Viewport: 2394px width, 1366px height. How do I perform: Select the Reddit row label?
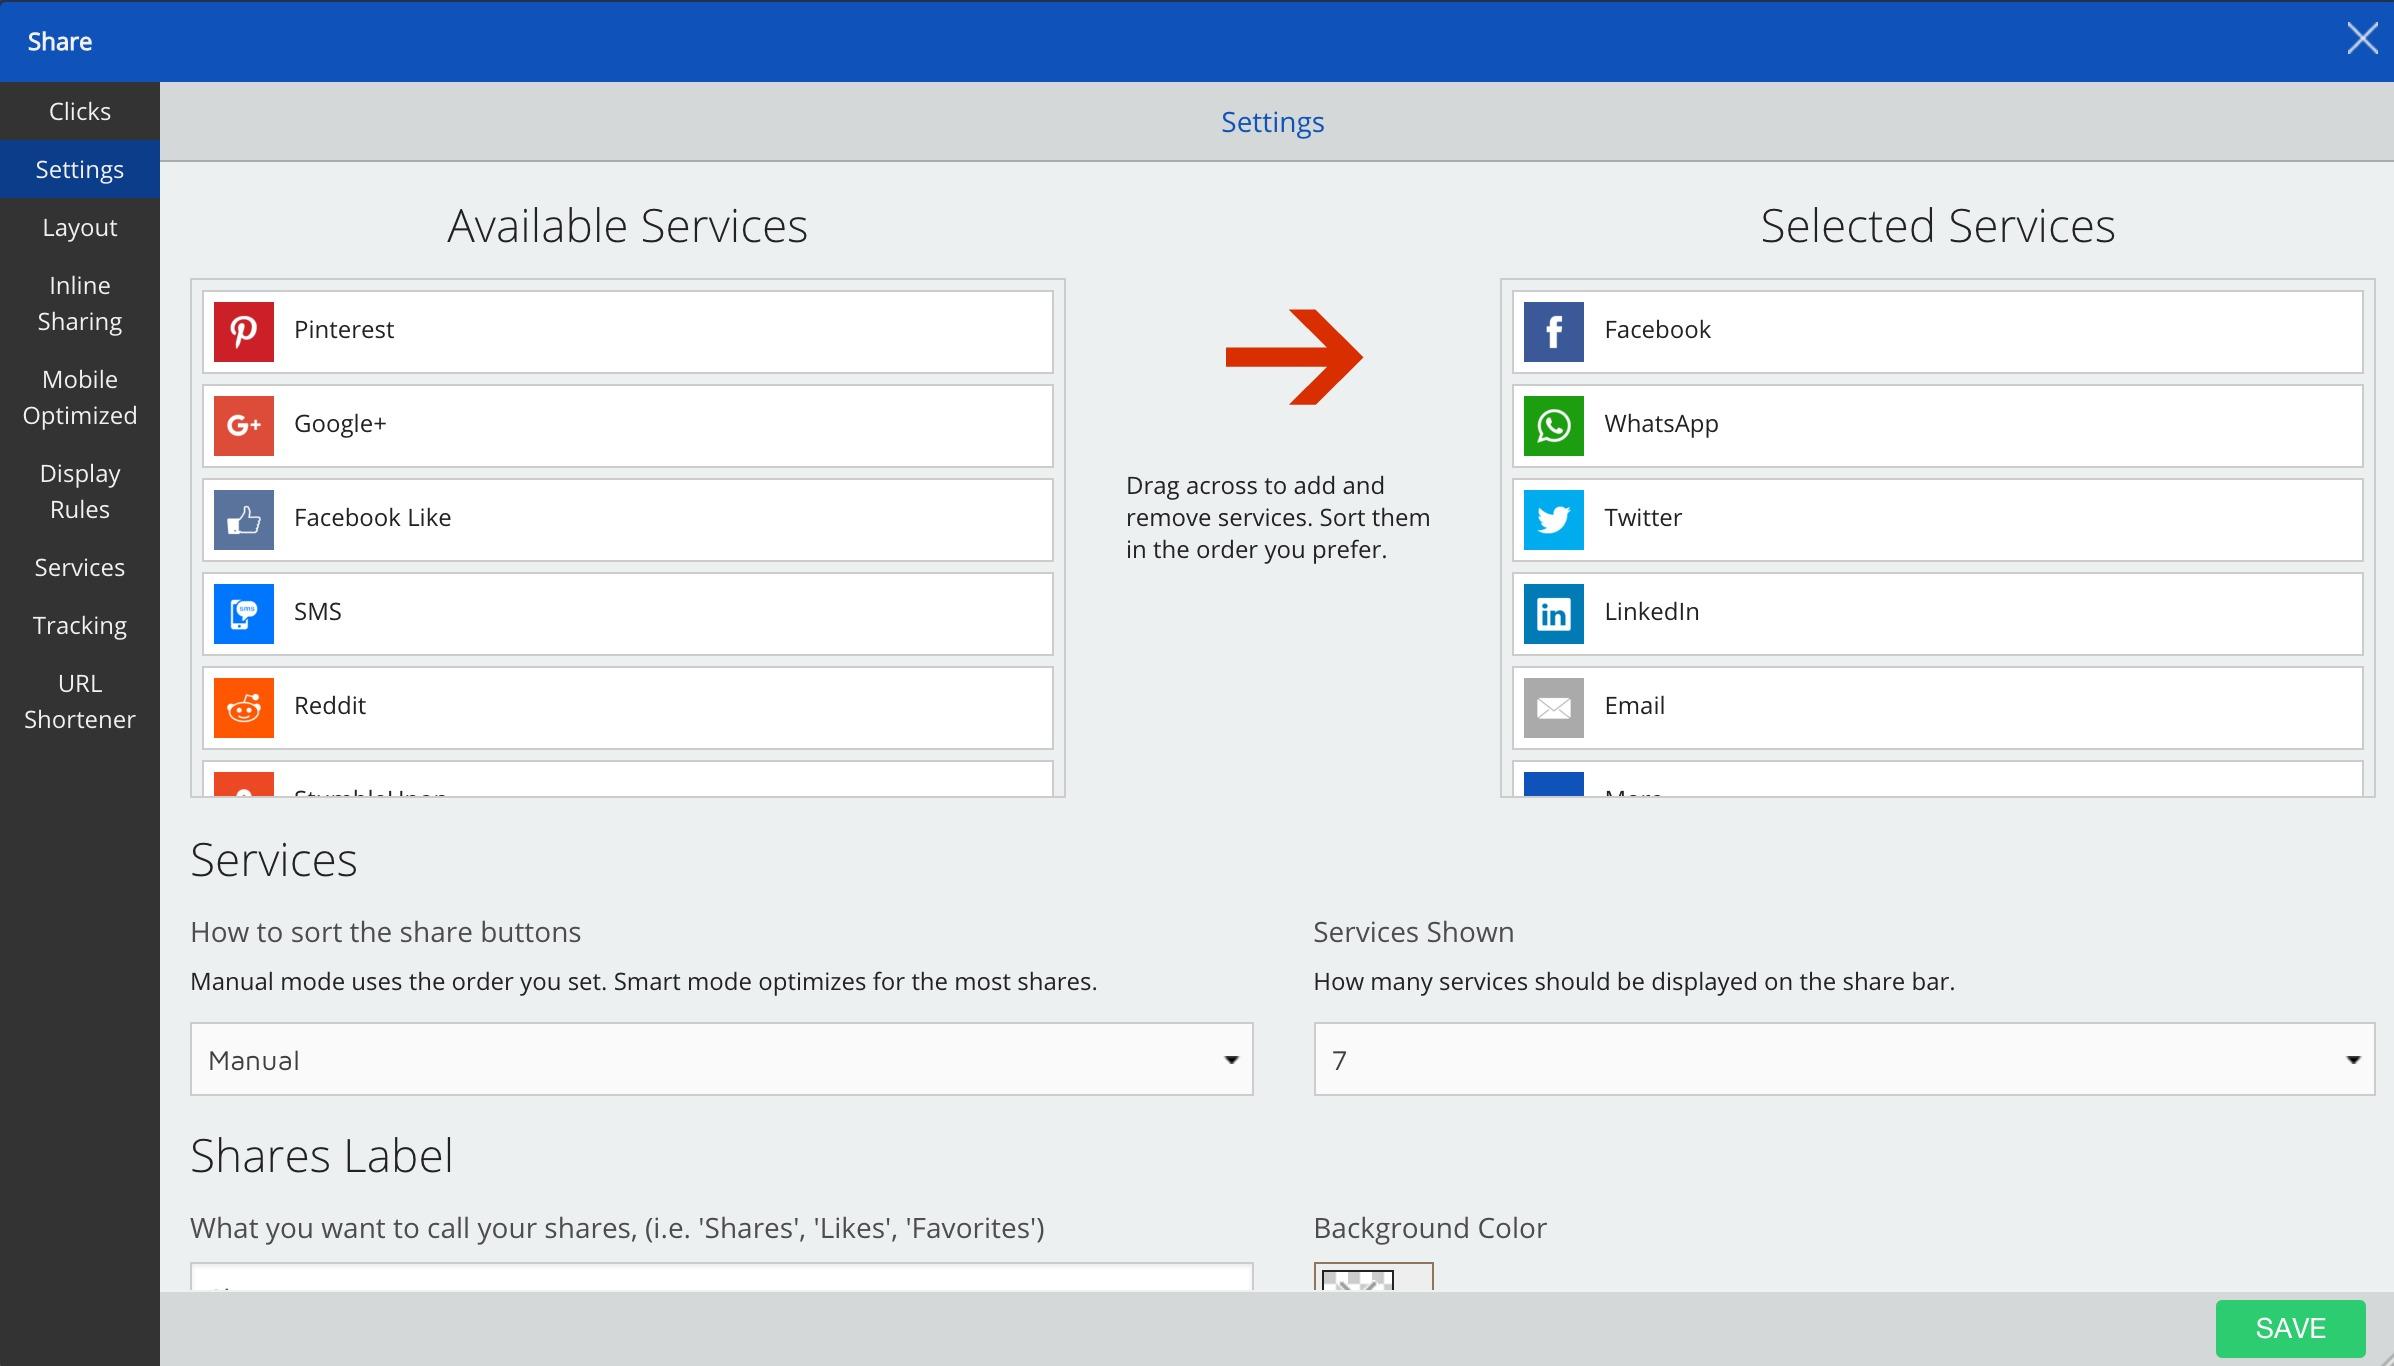330,706
